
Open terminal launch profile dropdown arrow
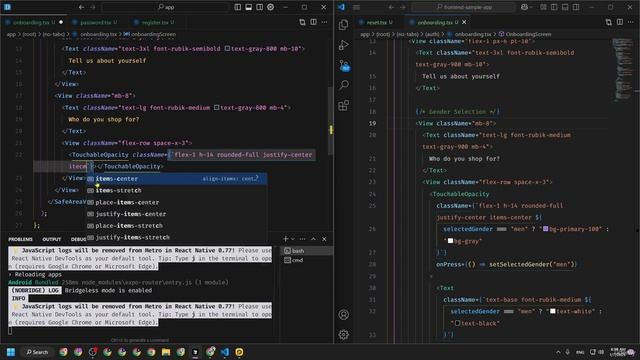[293, 239]
